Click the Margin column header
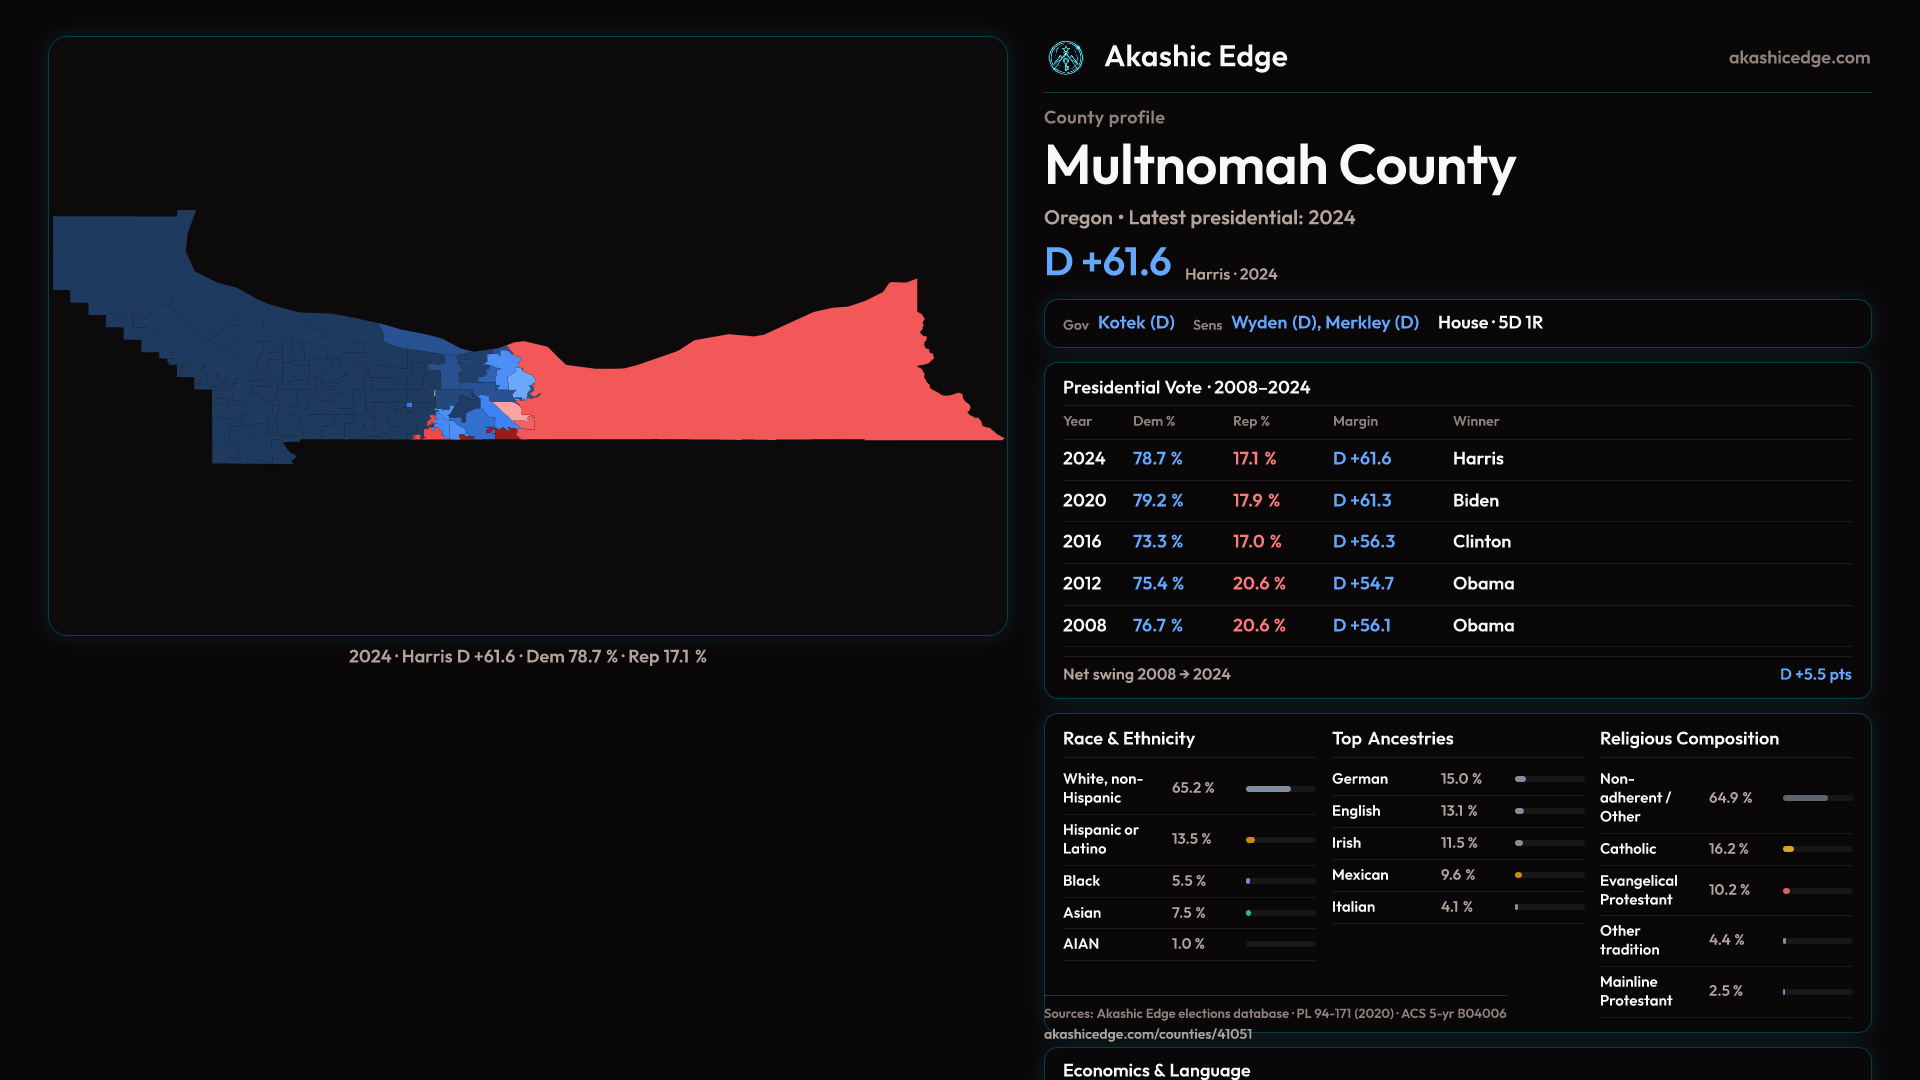 click(x=1355, y=422)
